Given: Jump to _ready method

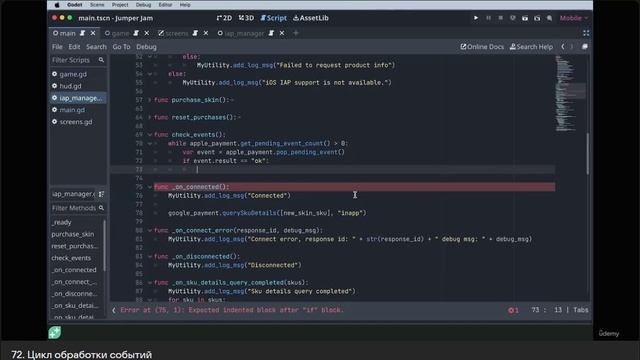Looking at the screenshot, I should click(62, 222).
